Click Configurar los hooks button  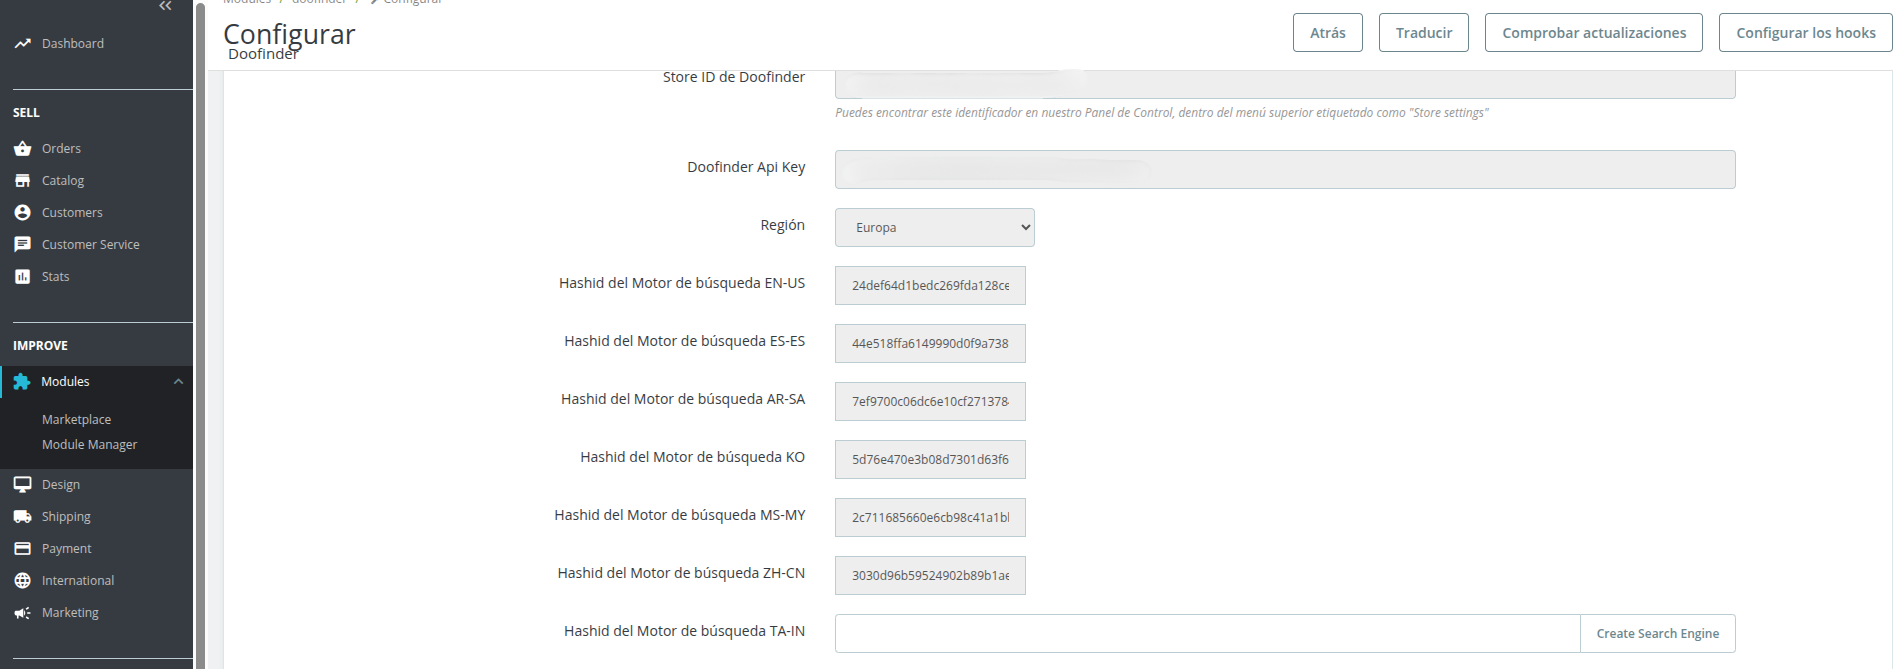(x=1805, y=33)
